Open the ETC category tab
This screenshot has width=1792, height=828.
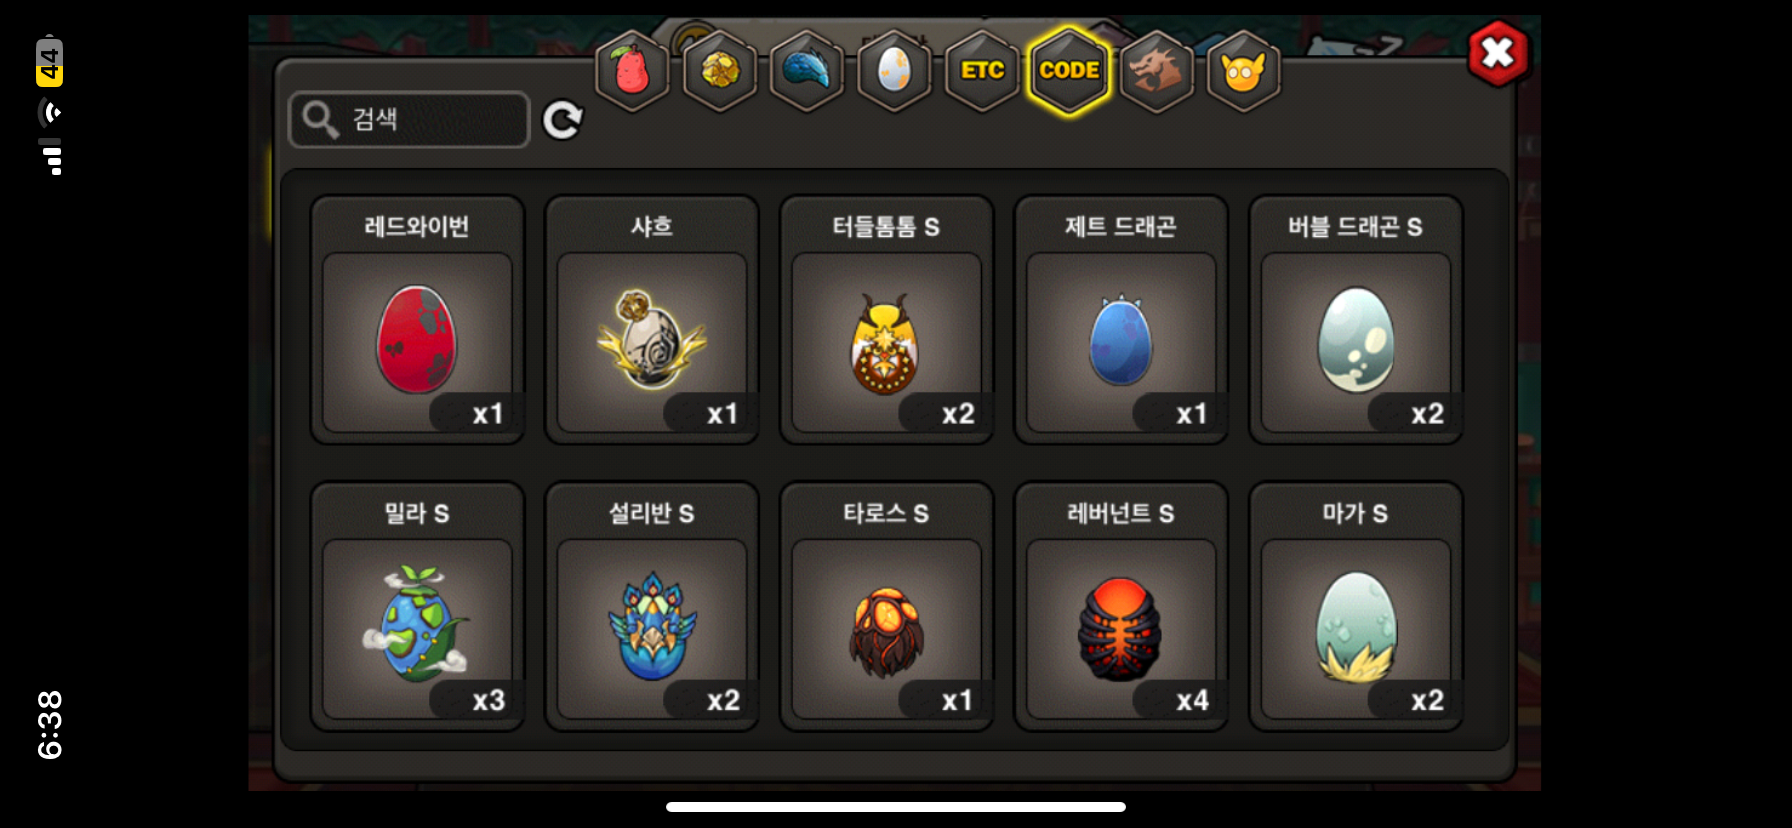click(982, 70)
